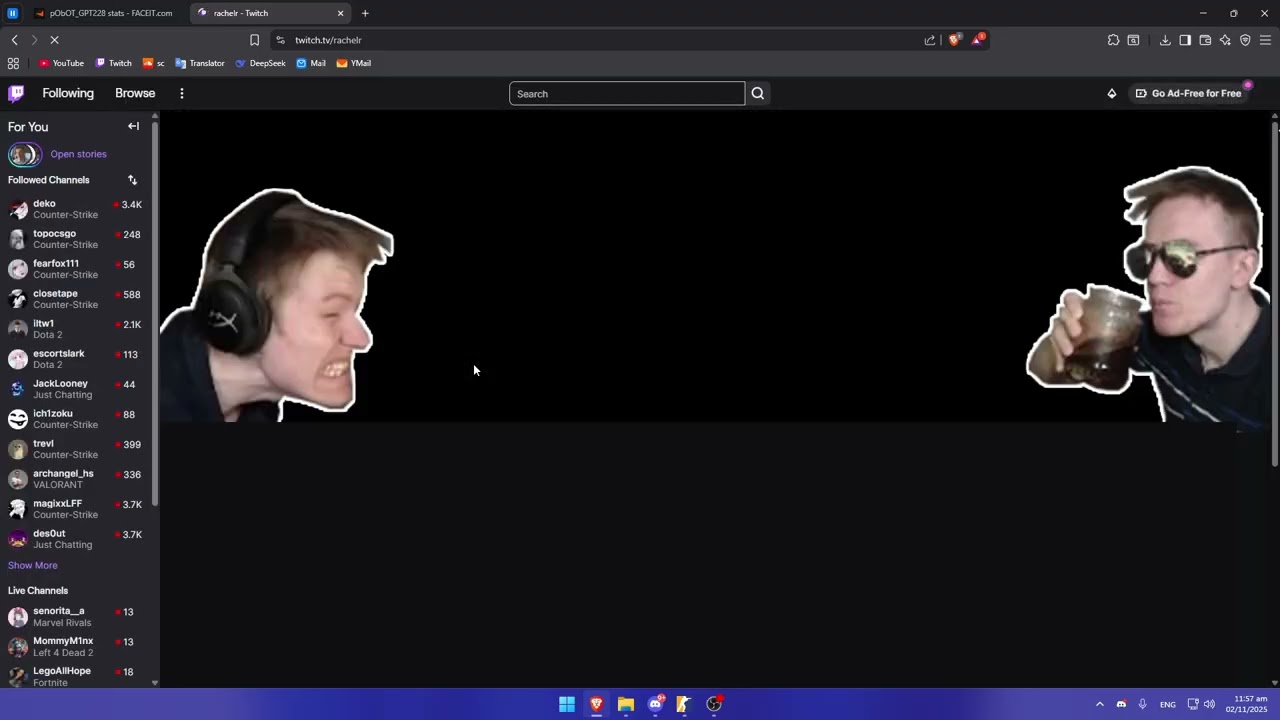This screenshot has width=1280, height=720.
Task: Open the apps grid in bookmarks bar
Action: (x=13, y=63)
